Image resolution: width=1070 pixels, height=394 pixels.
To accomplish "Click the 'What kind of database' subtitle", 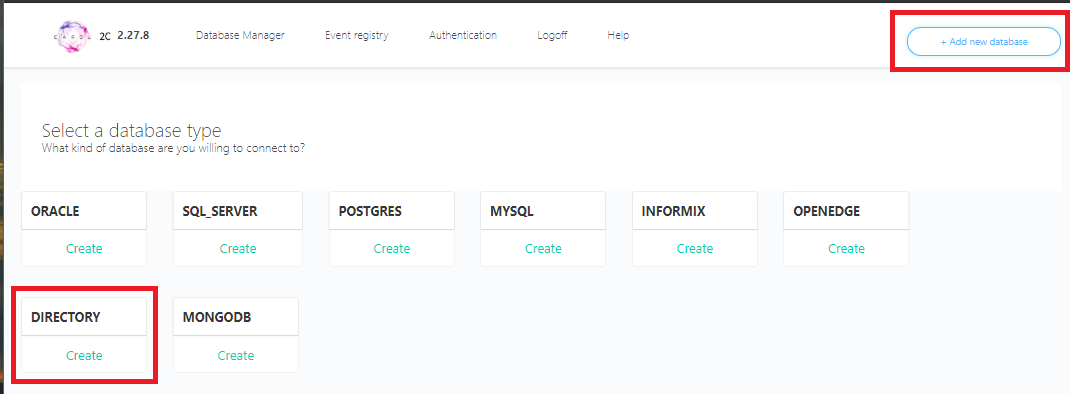I will click(173, 147).
